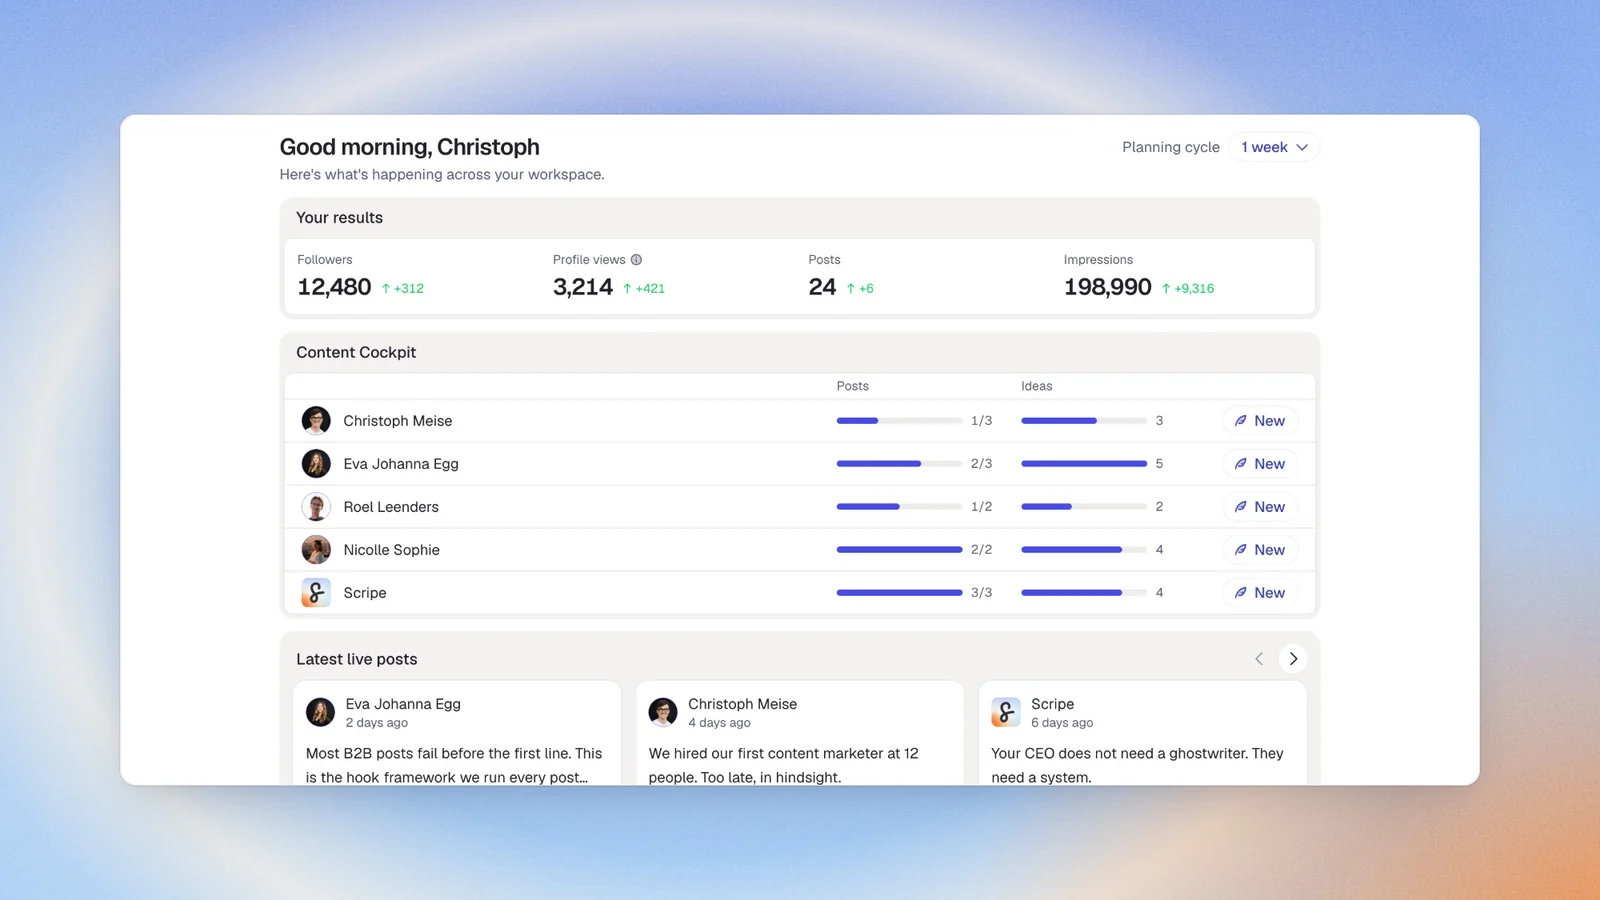Click Christoph Meise's posts progress bar
The width and height of the screenshot is (1600, 900).
(x=899, y=421)
